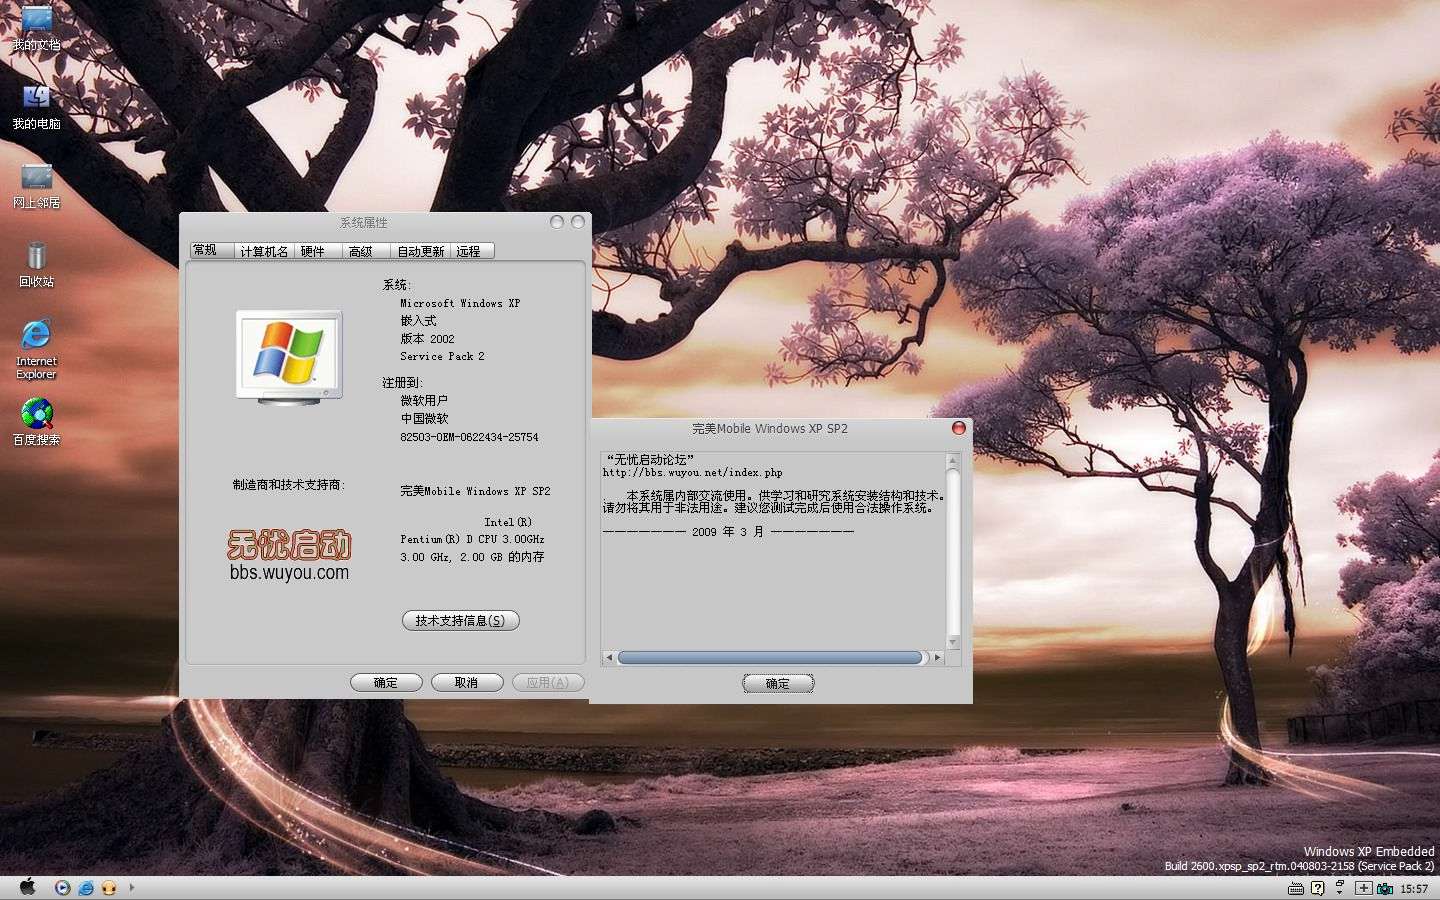1440x900 pixels.
Task: Launch Internet Explorer from desktop
Action: (36, 349)
